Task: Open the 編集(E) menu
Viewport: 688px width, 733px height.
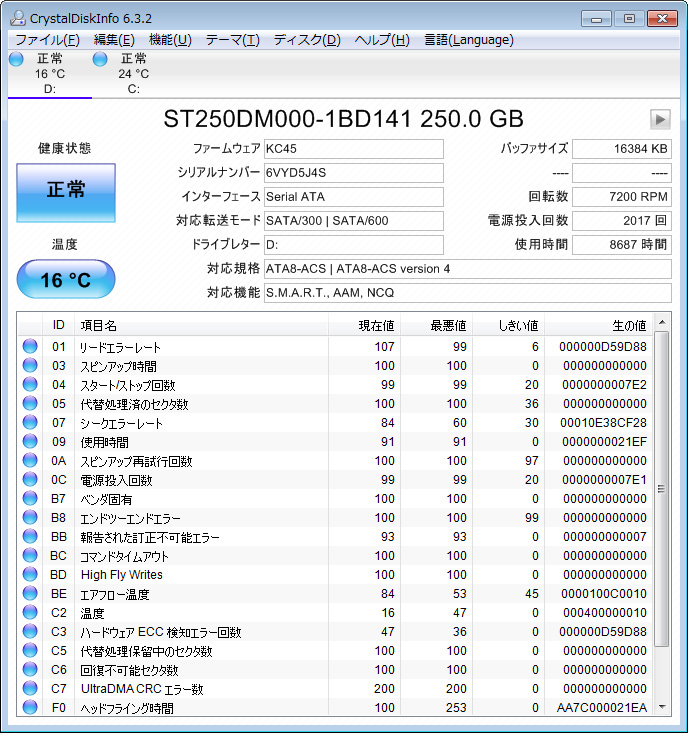Action: pos(114,40)
